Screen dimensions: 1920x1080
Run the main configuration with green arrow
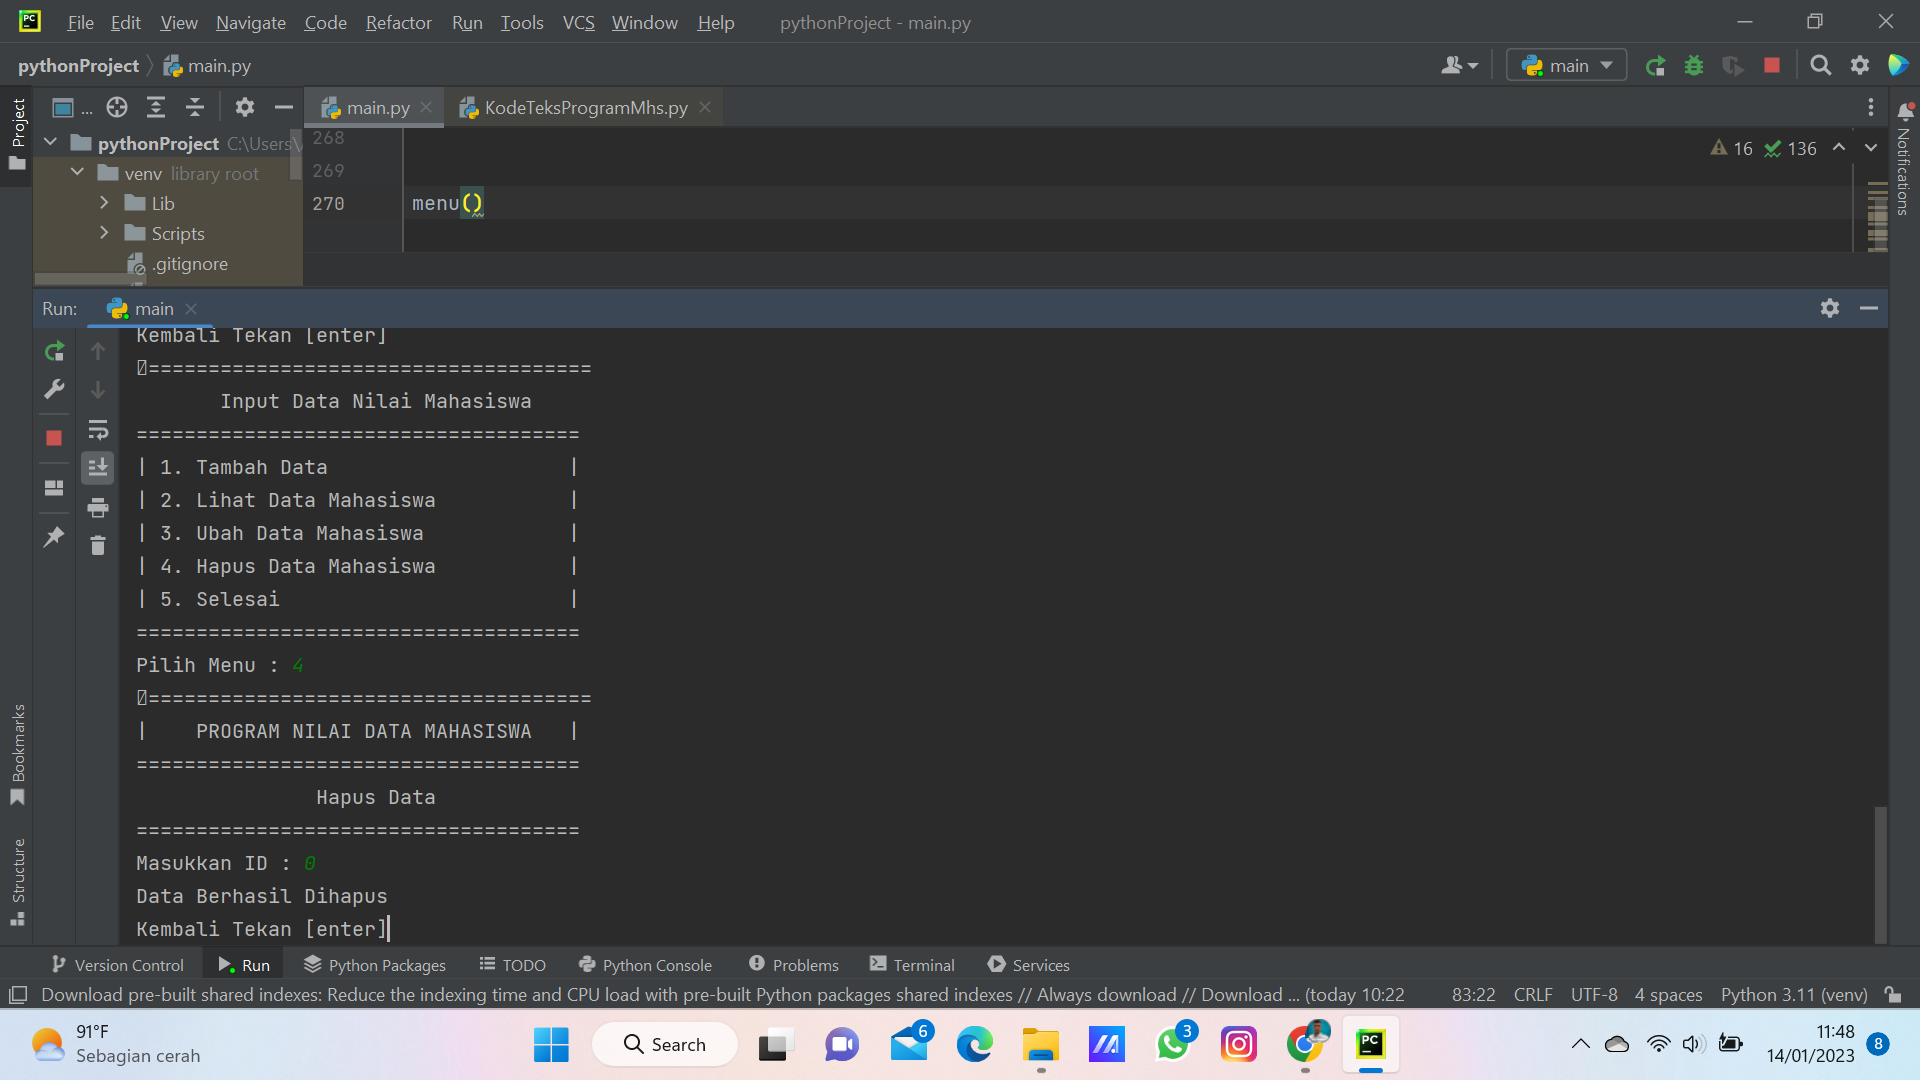(x=1656, y=66)
